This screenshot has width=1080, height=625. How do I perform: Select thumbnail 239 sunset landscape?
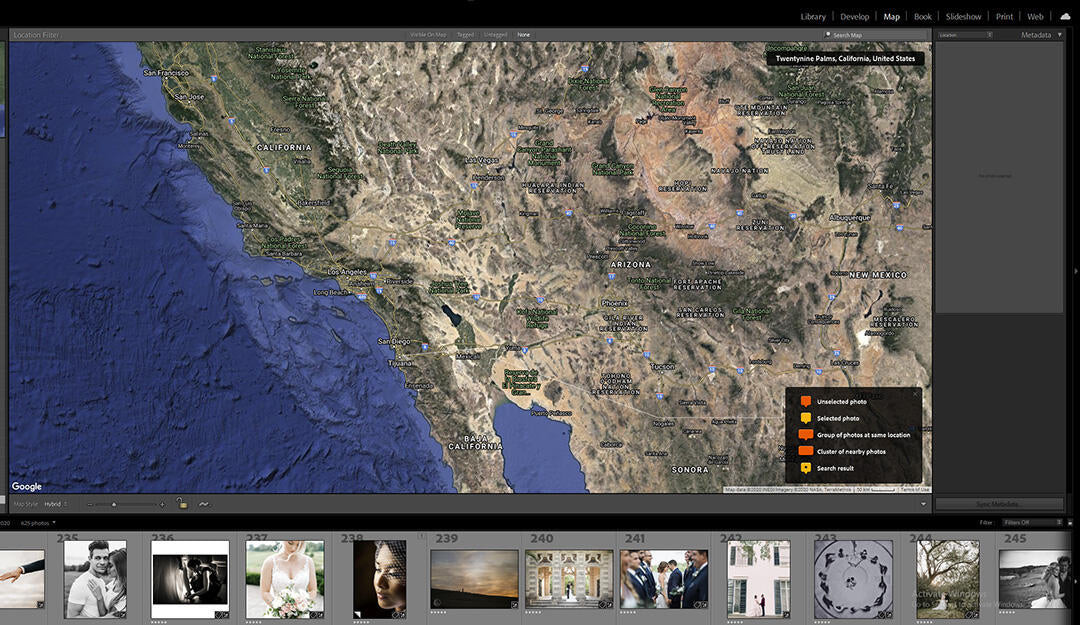click(x=474, y=579)
